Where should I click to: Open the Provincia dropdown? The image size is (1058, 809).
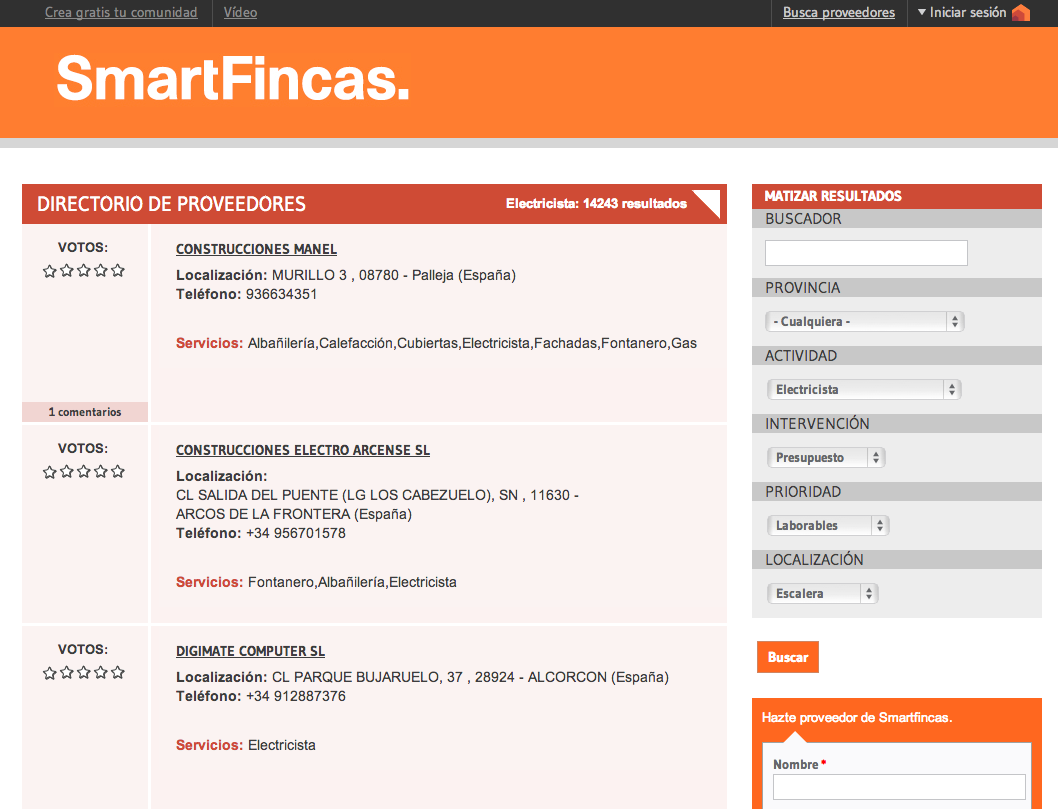pyautogui.click(x=865, y=322)
